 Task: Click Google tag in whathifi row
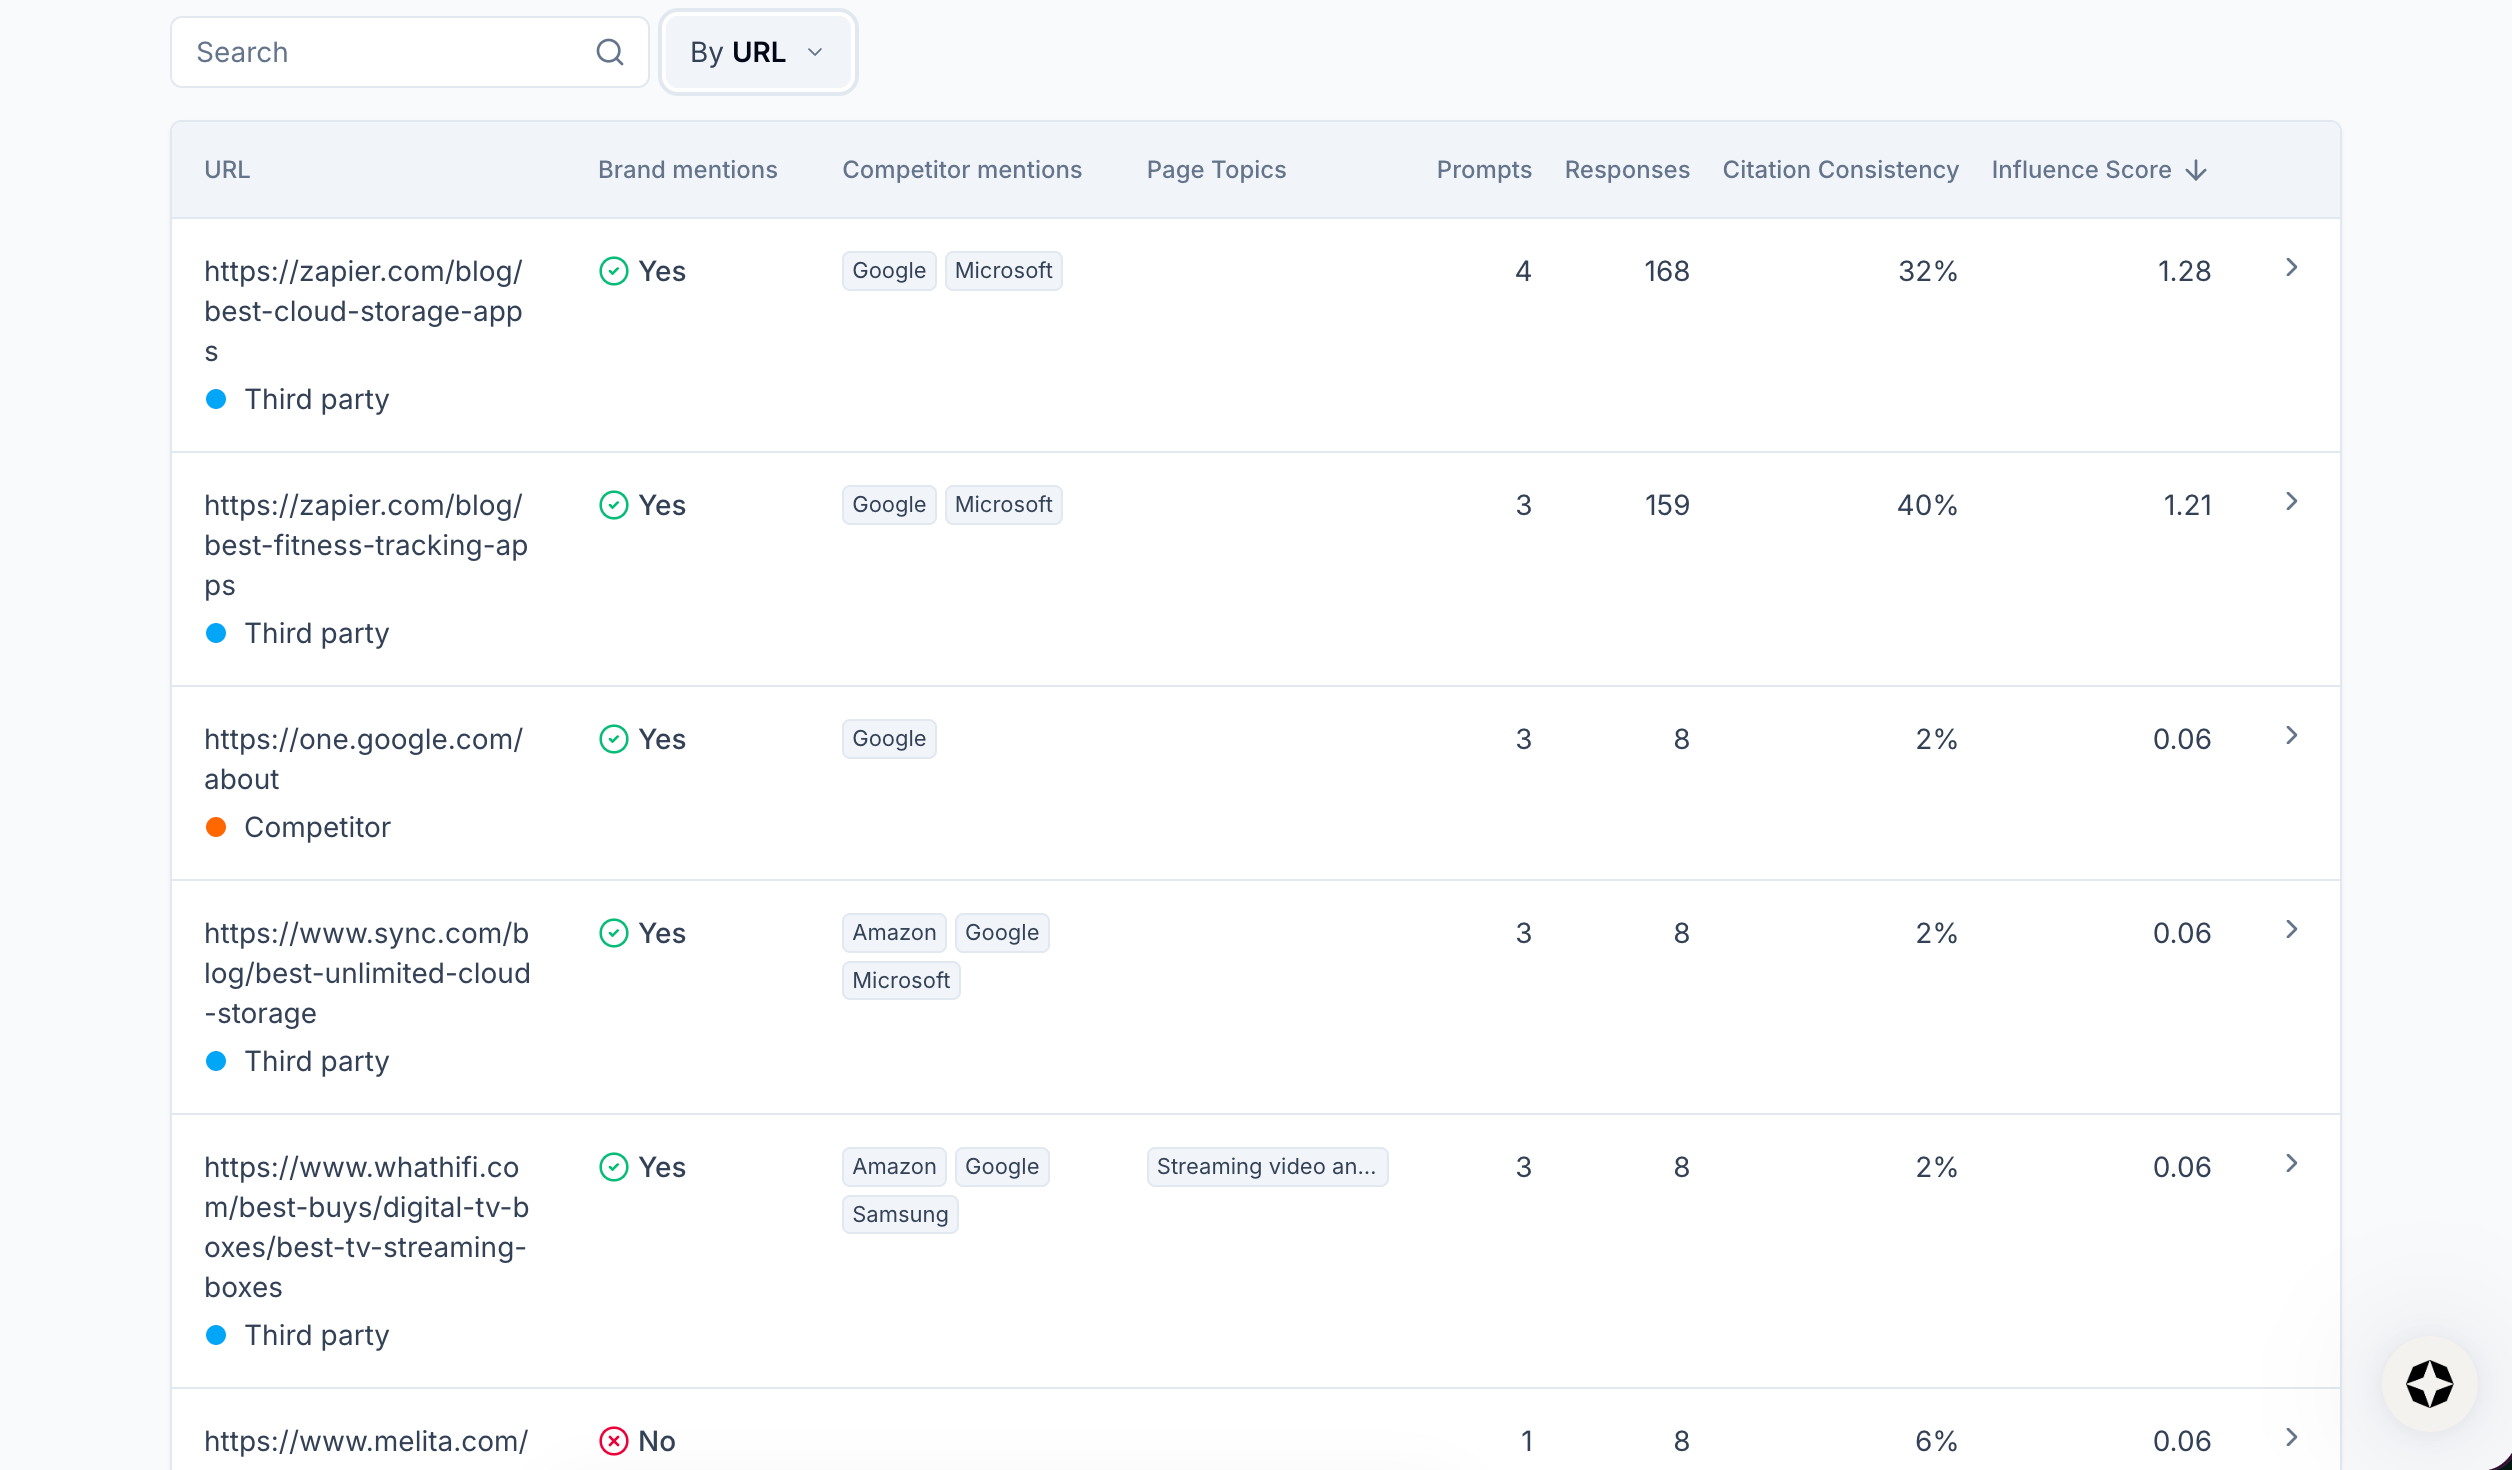click(1002, 1167)
